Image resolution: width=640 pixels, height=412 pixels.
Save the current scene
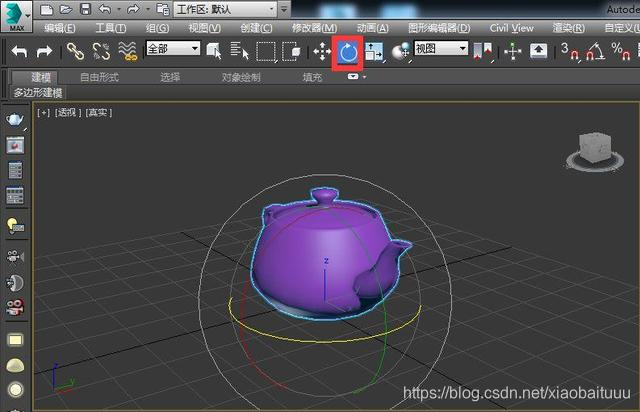pyautogui.click(x=85, y=9)
